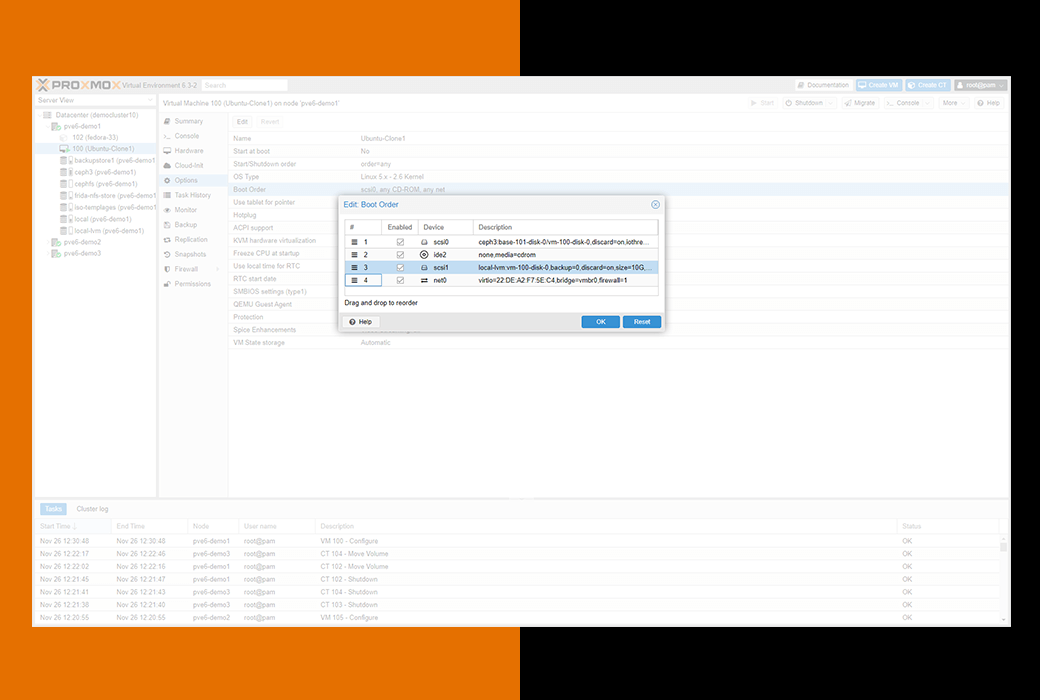Select the 'Start at boot' option row
Image resolution: width=1040 pixels, height=700 pixels.
[618, 151]
